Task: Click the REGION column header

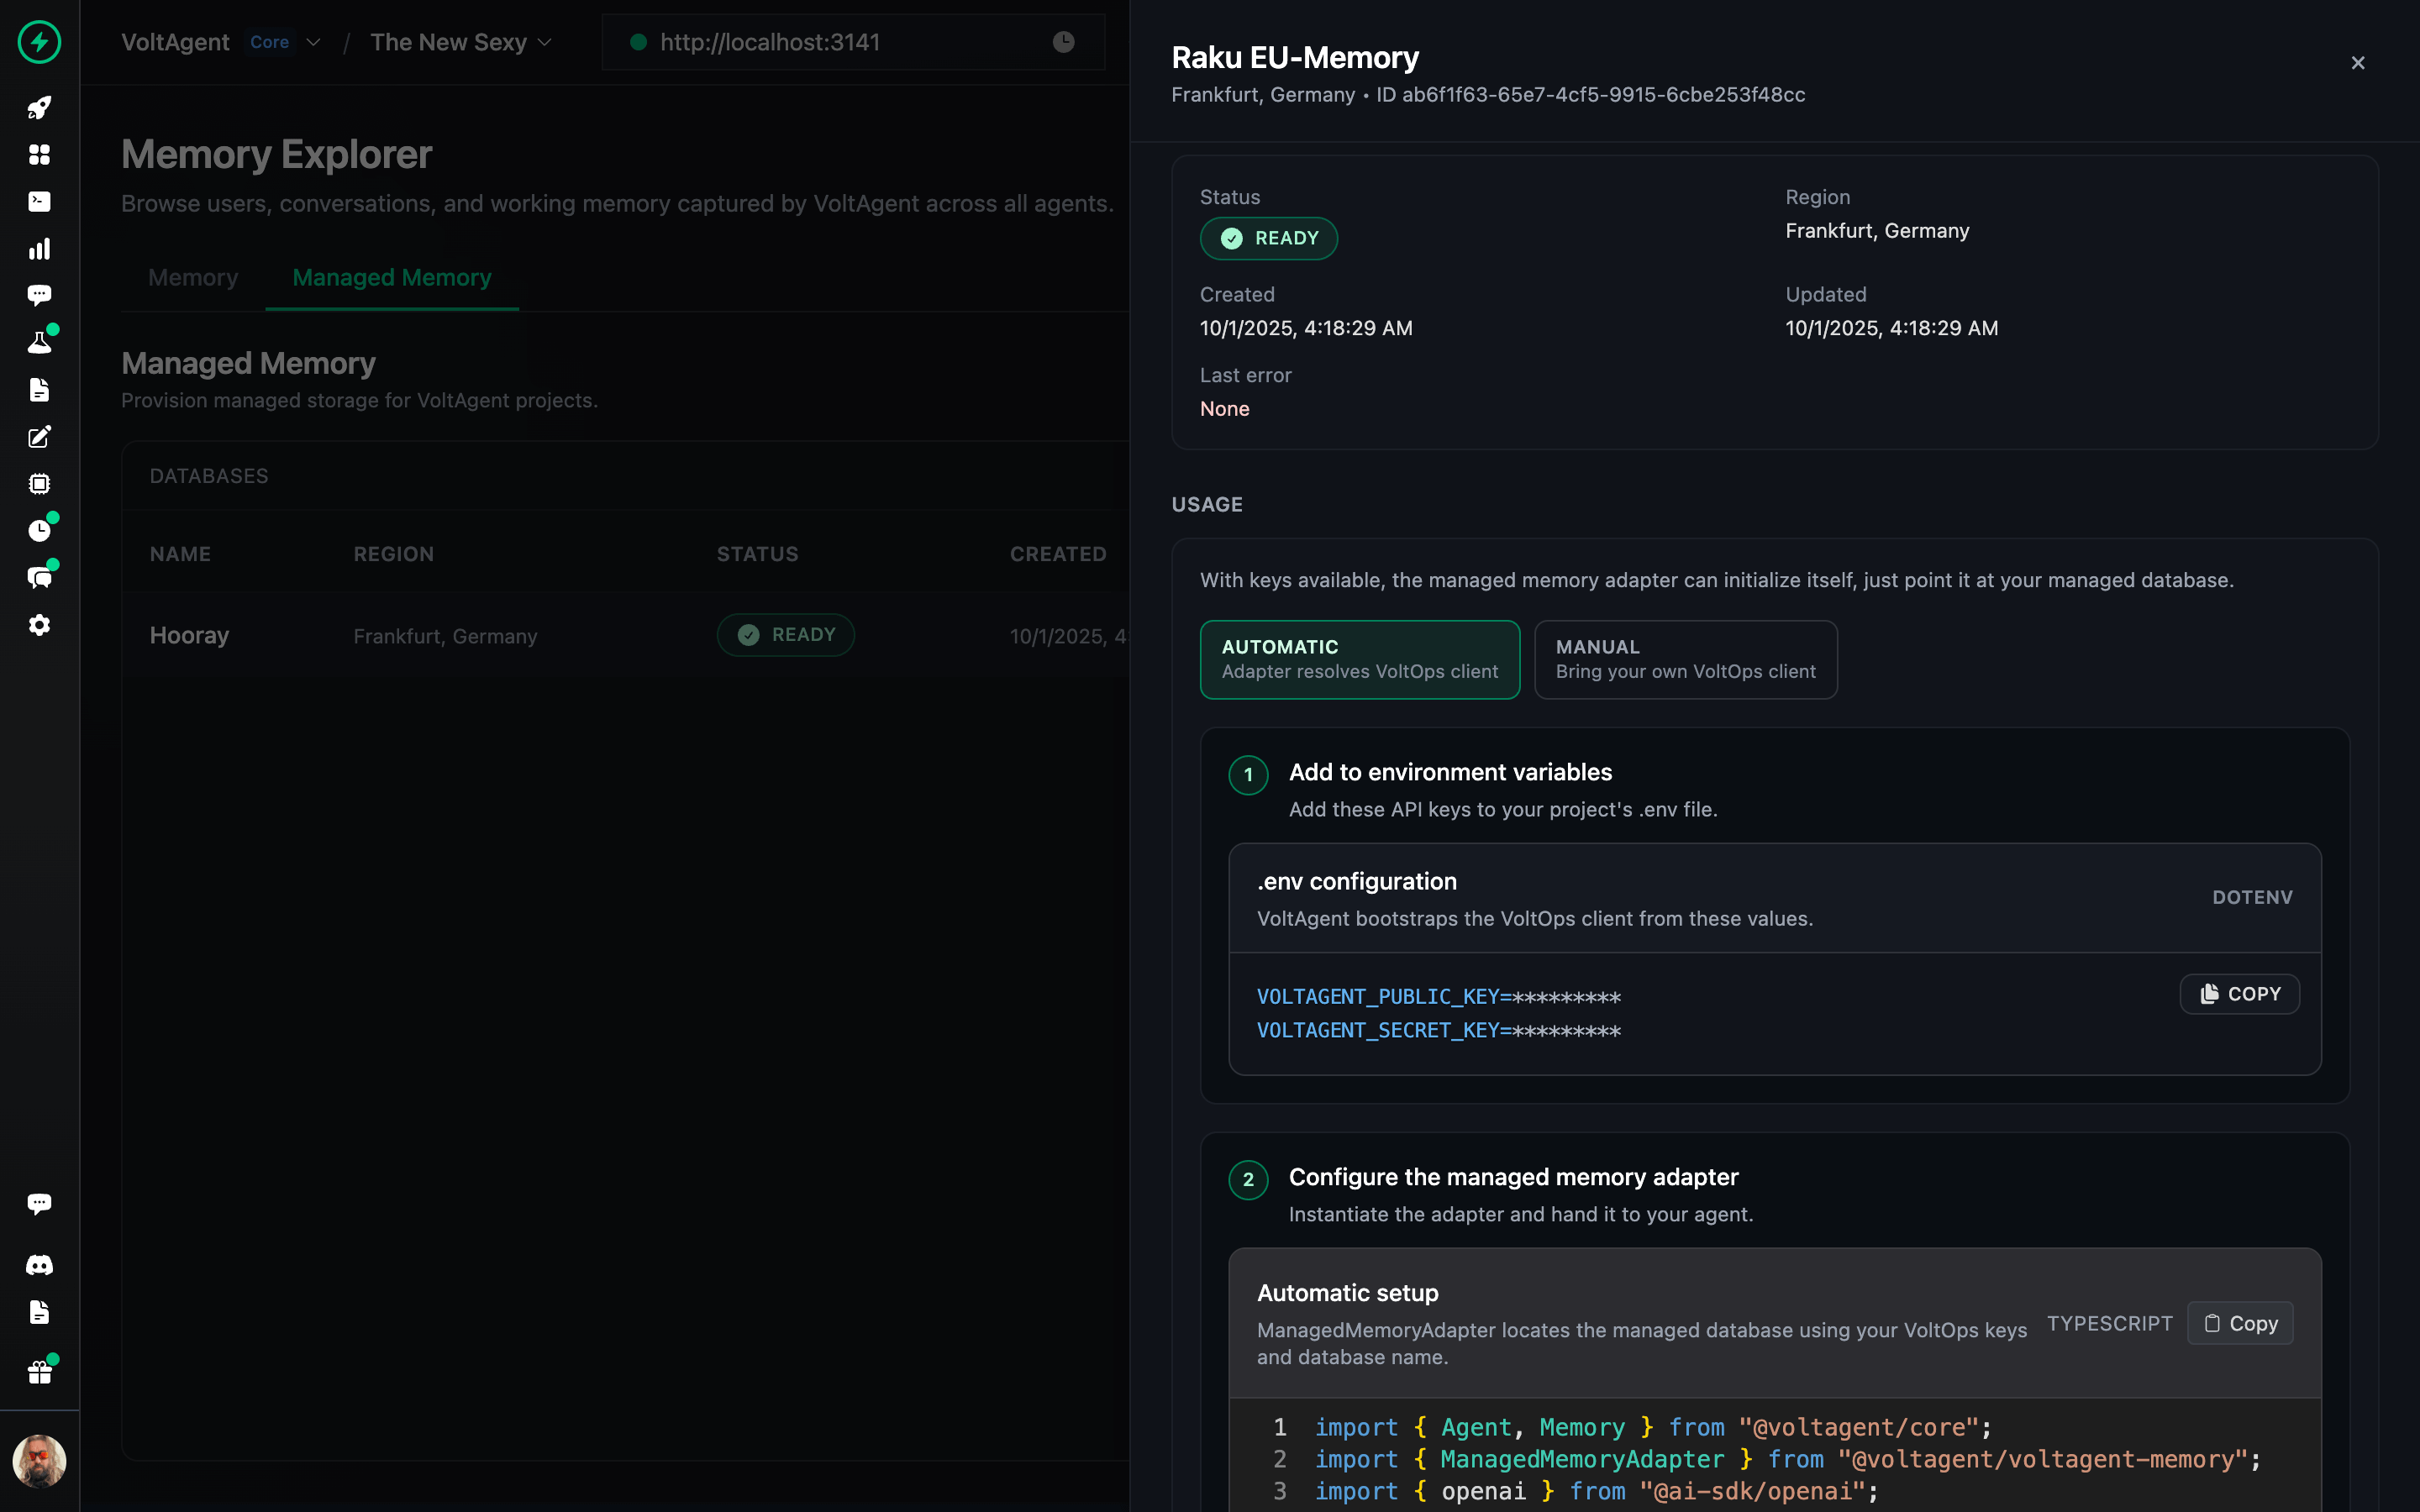Action: pyautogui.click(x=394, y=554)
